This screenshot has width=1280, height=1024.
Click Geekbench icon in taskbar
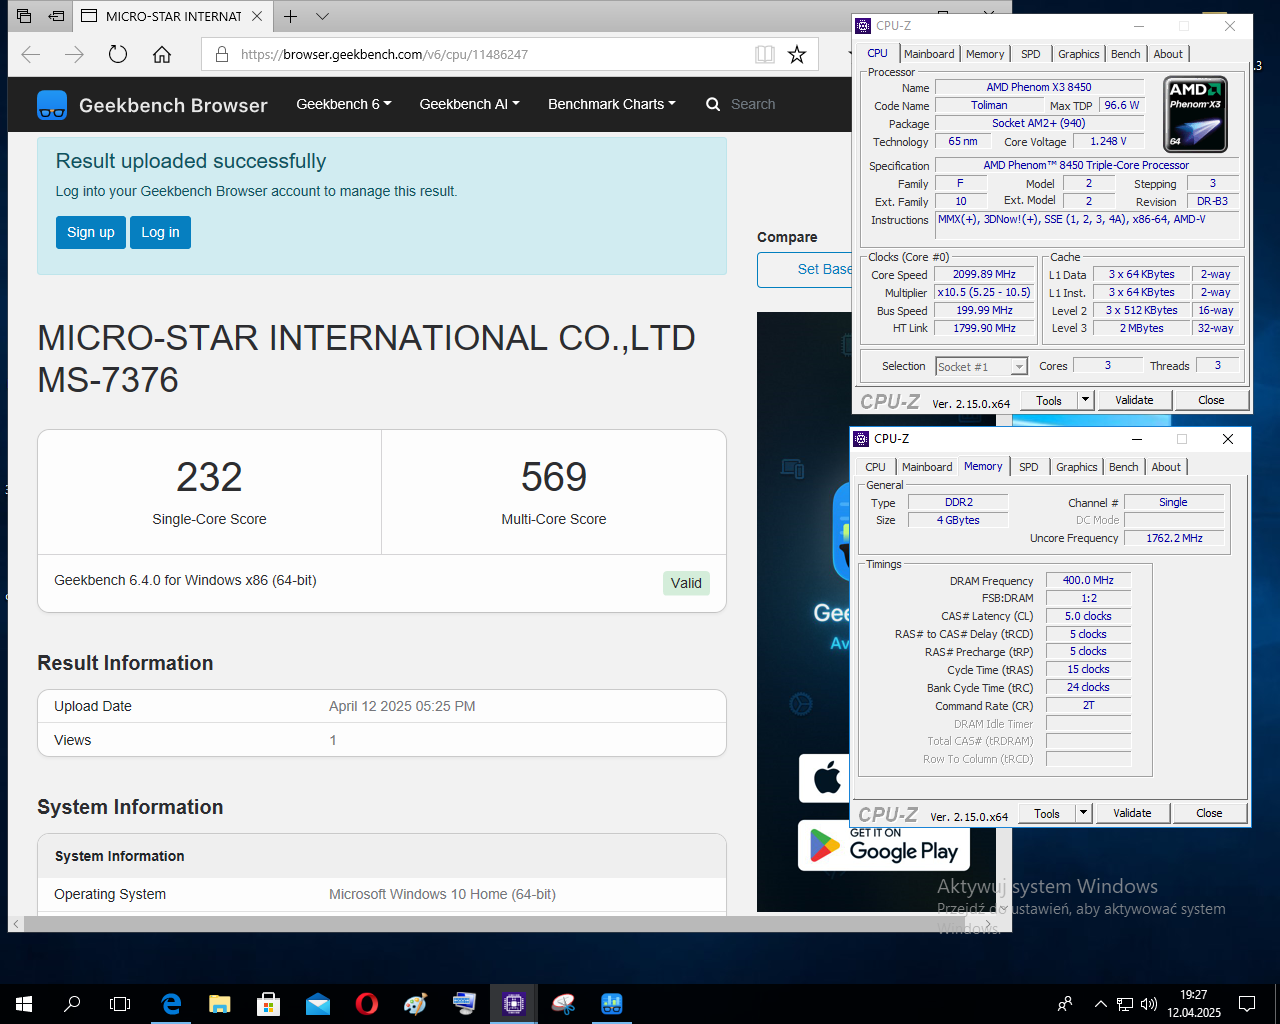612,1004
